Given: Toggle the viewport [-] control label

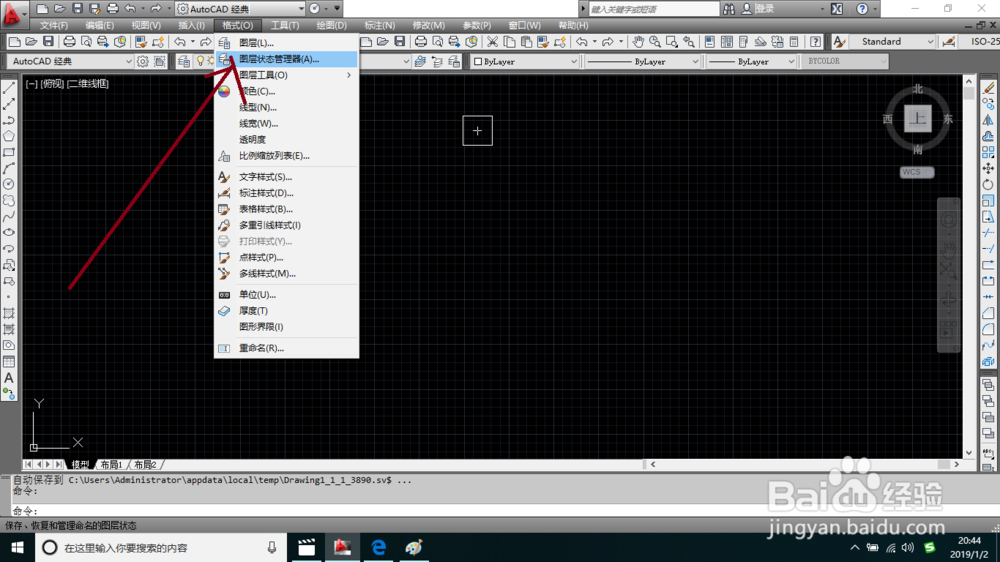Looking at the screenshot, I should (31, 84).
